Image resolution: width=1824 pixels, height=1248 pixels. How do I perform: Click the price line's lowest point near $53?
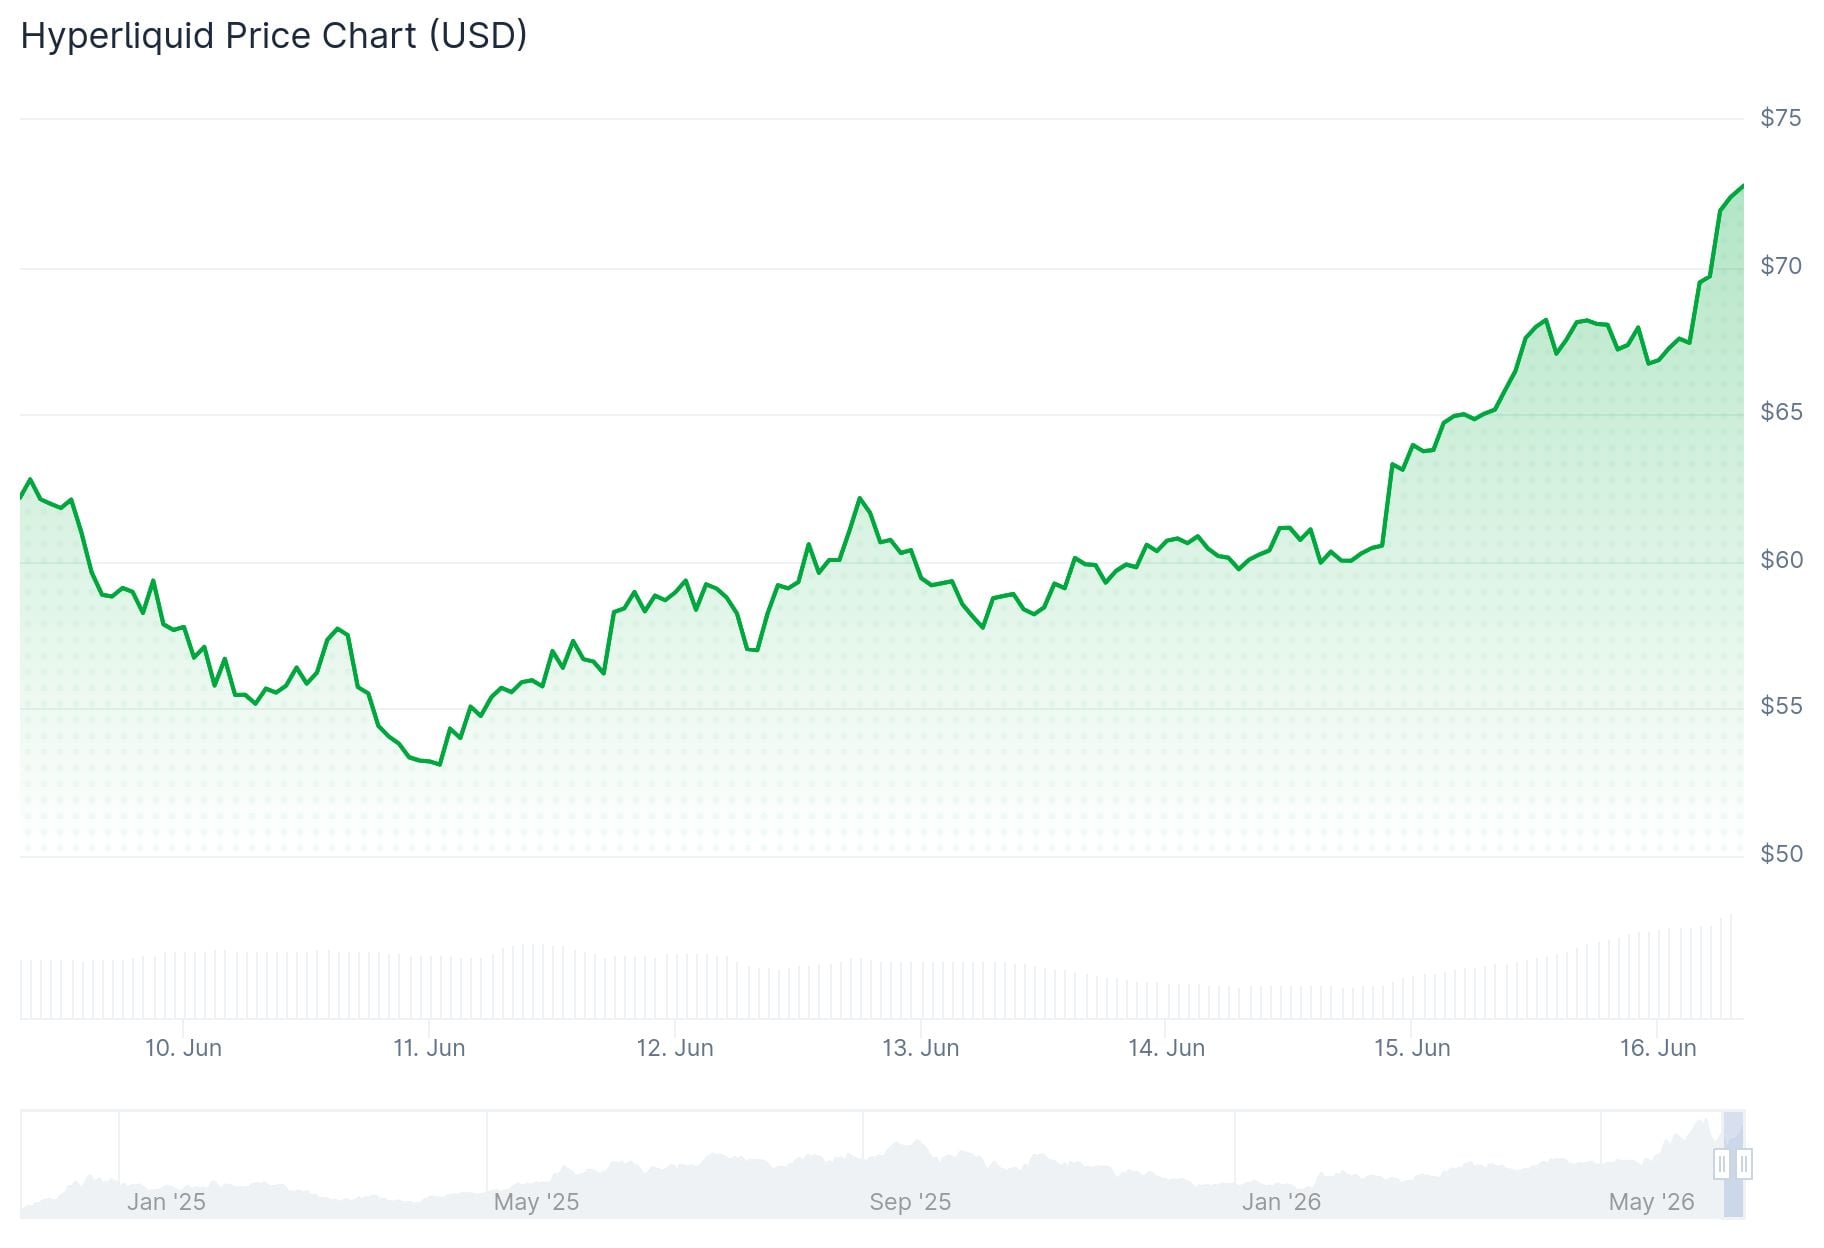[440, 764]
